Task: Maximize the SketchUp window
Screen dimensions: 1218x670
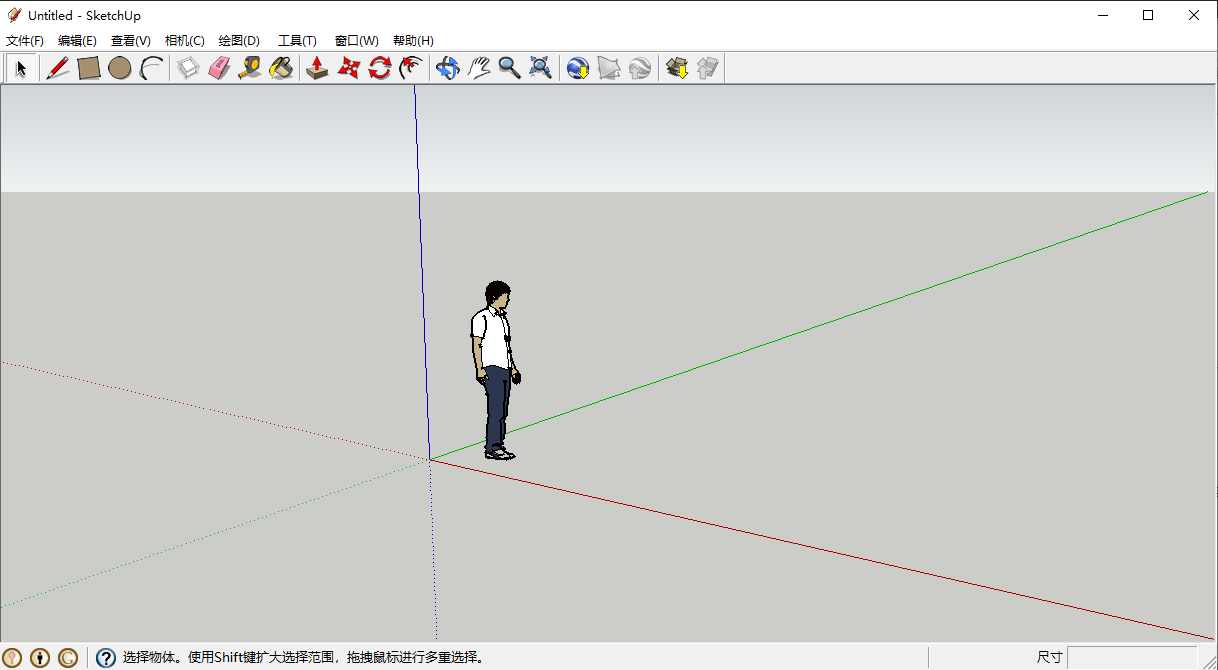Action: [1148, 15]
